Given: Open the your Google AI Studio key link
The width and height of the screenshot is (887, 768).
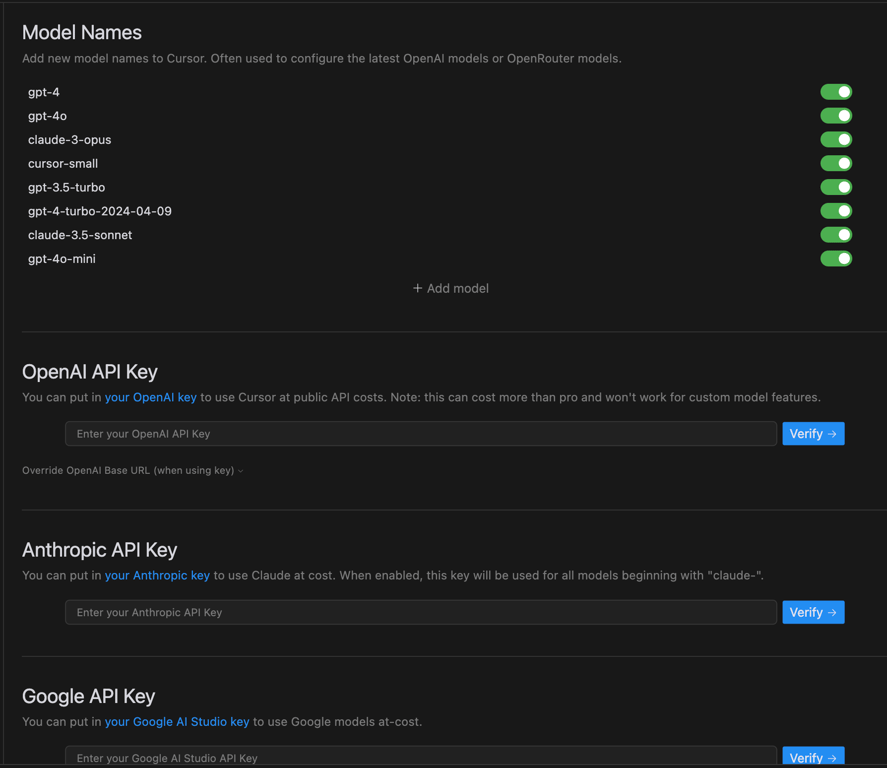Looking at the screenshot, I should 177,721.
